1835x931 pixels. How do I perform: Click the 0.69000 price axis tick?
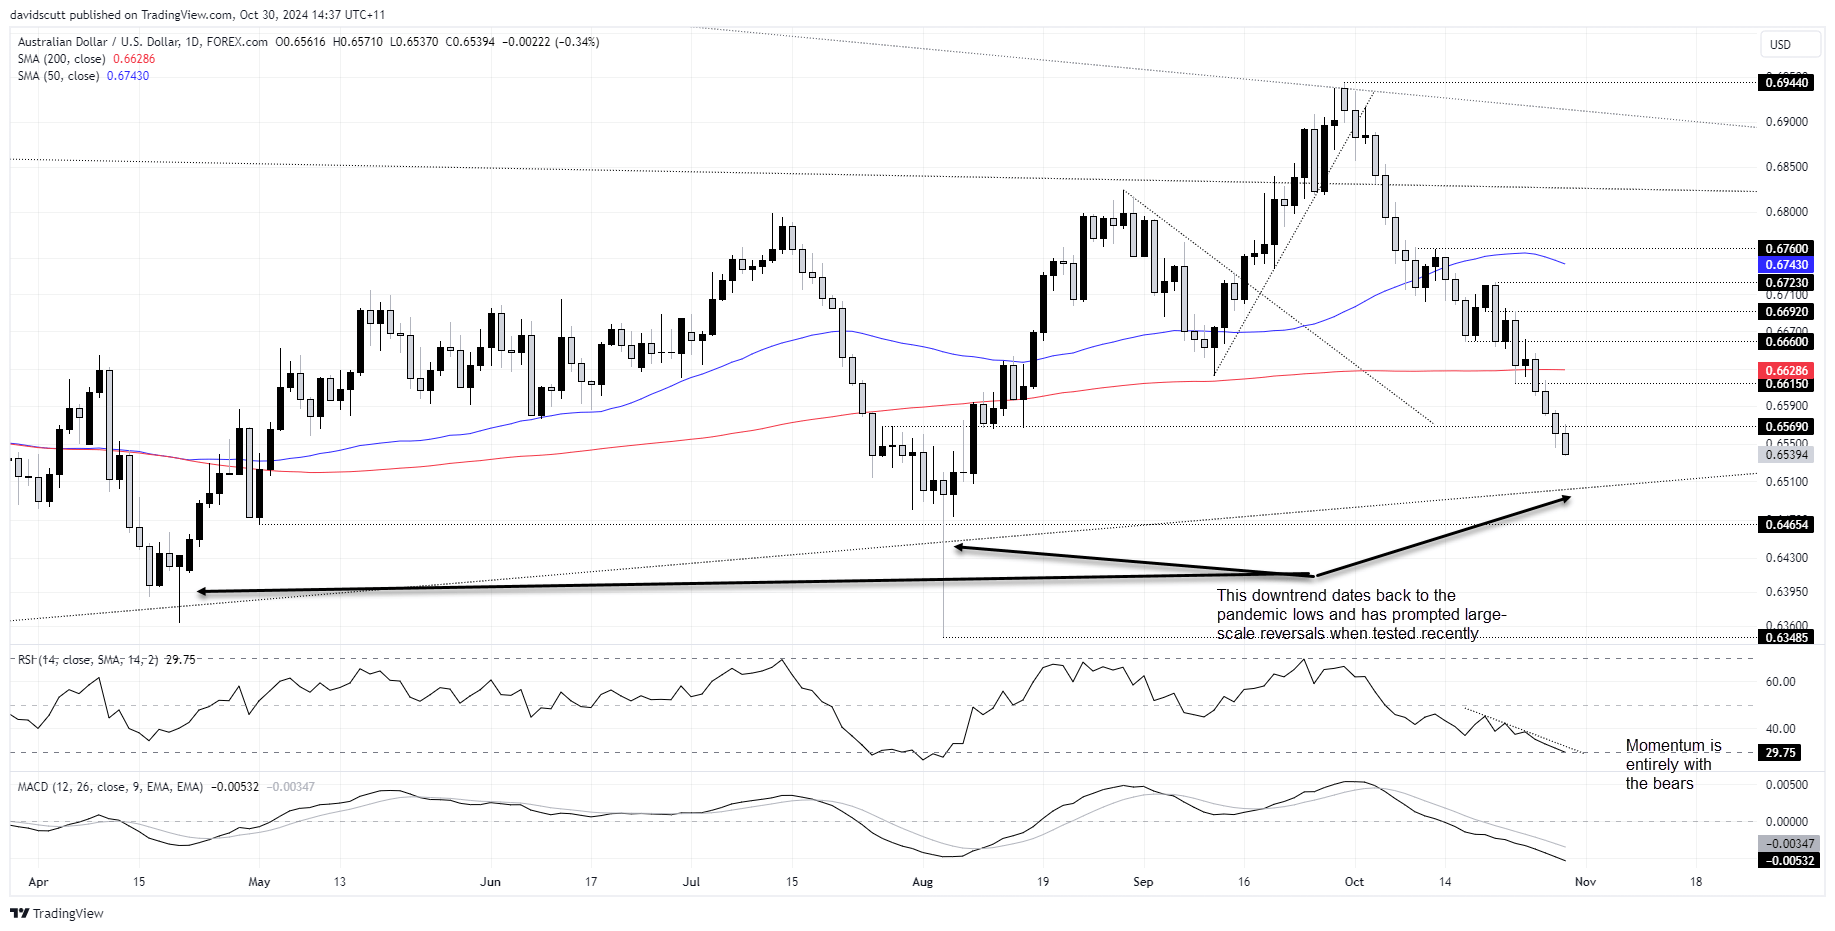click(1786, 122)
